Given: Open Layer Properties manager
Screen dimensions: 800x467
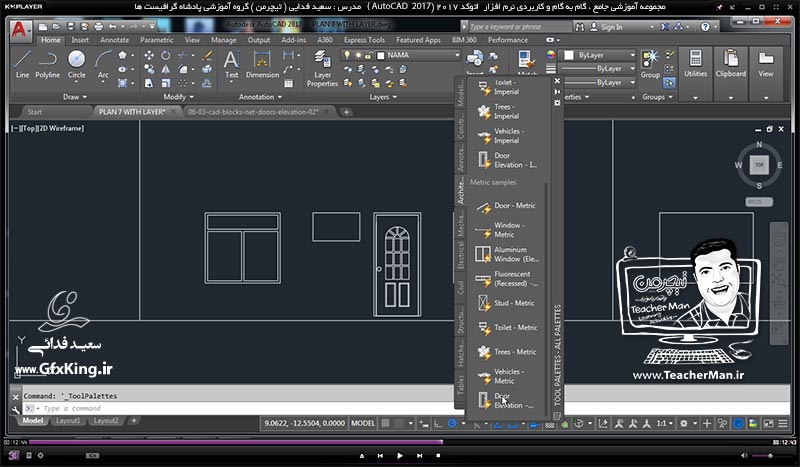Looking at the screenshot, I should tap(322, 68).
